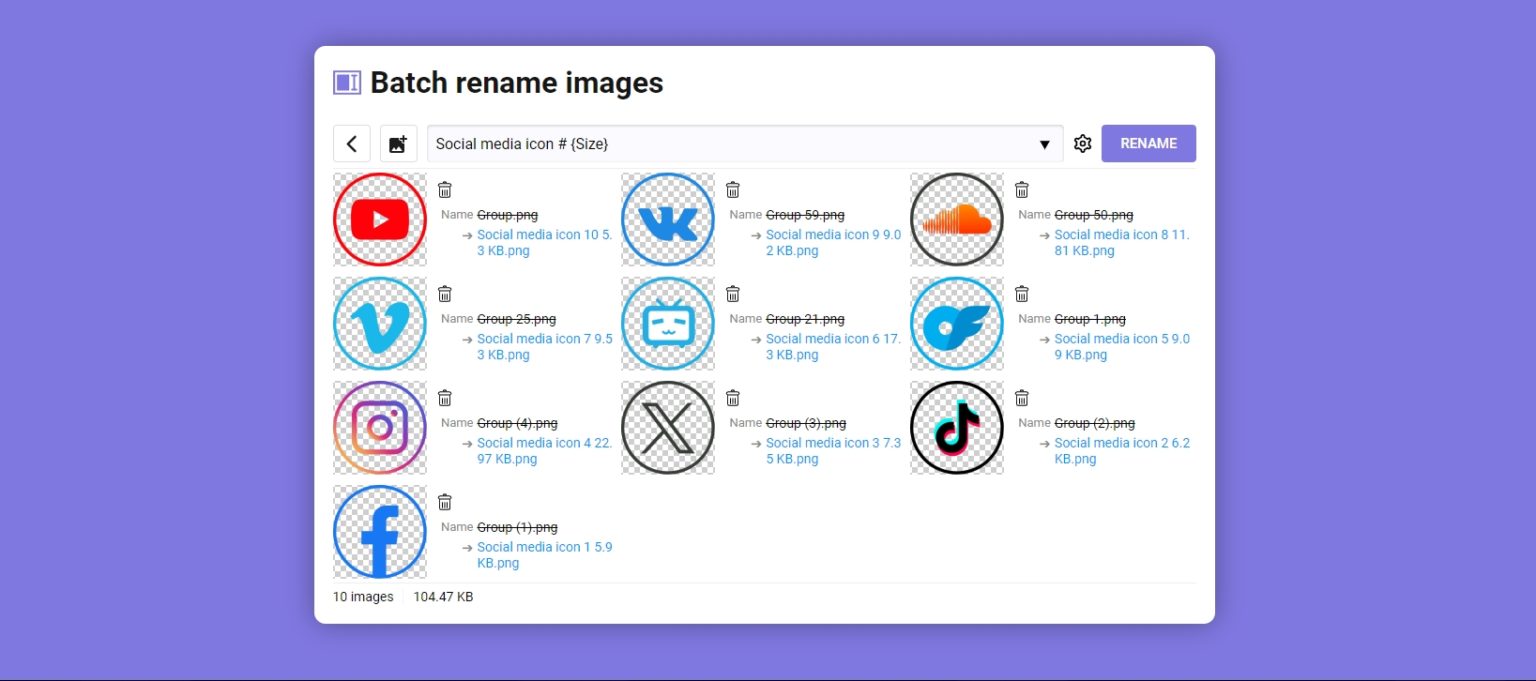Open Social media icon 1 file link
Screen dimensions: 1536x681
(x=545, y=547)
